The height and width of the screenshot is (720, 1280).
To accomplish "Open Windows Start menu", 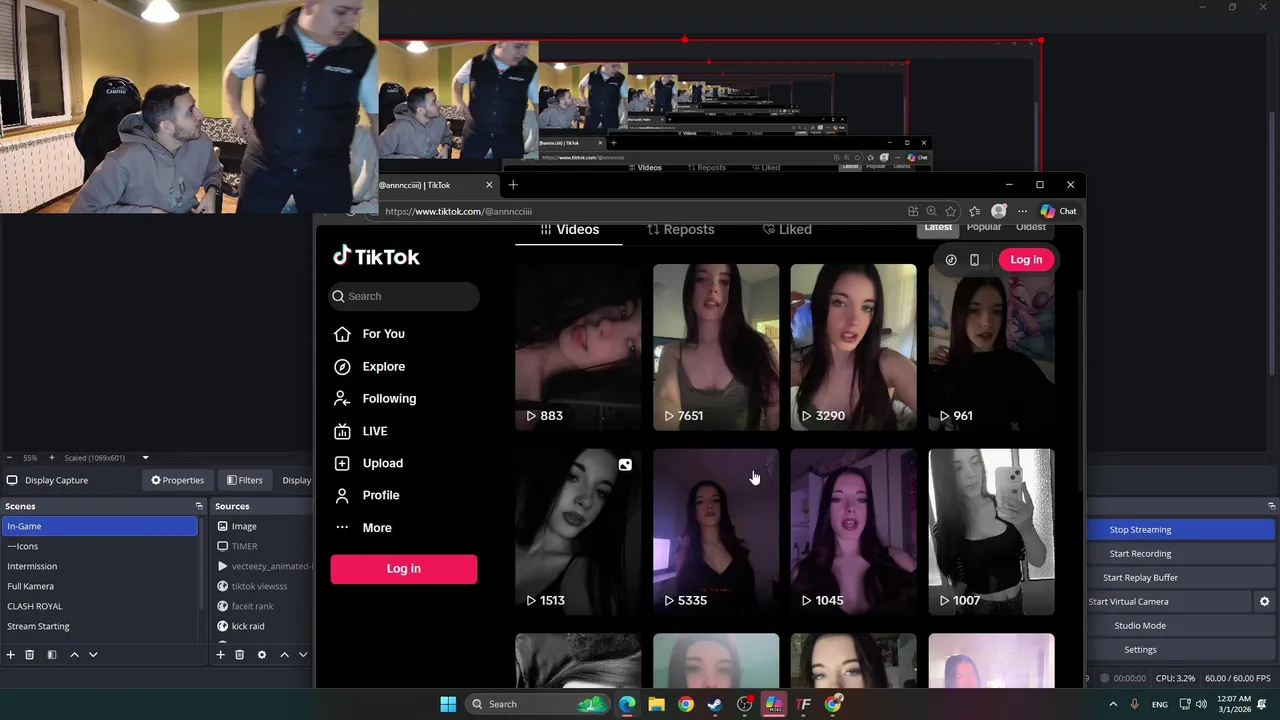I will [x=448, y=704].
